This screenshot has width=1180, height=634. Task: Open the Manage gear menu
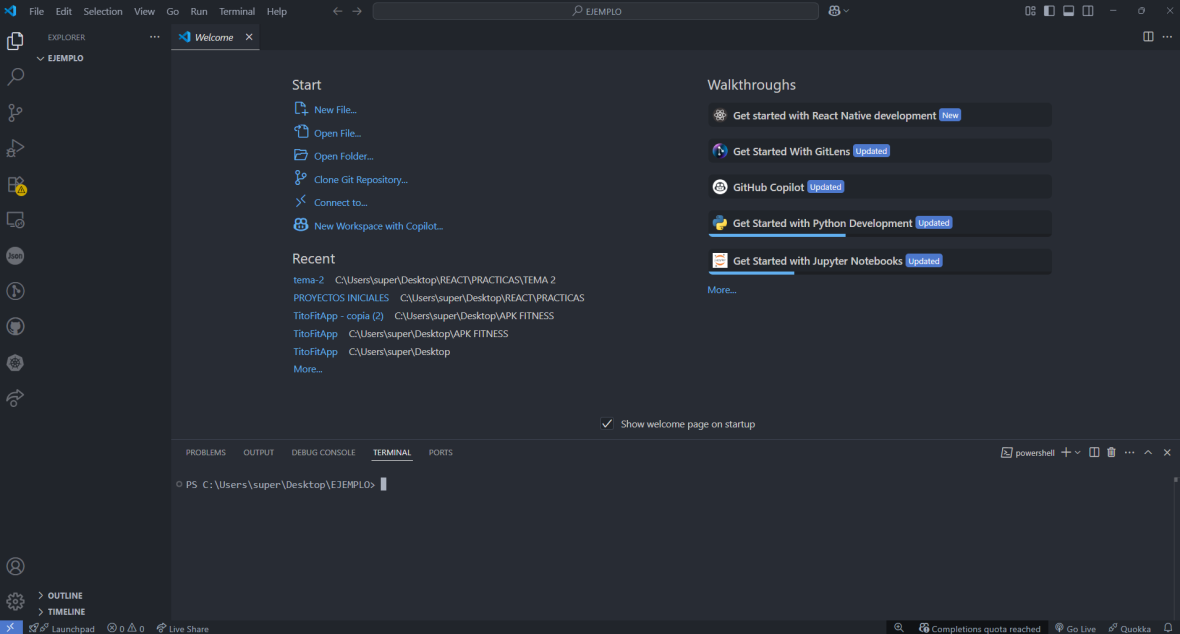coord(15,601)
